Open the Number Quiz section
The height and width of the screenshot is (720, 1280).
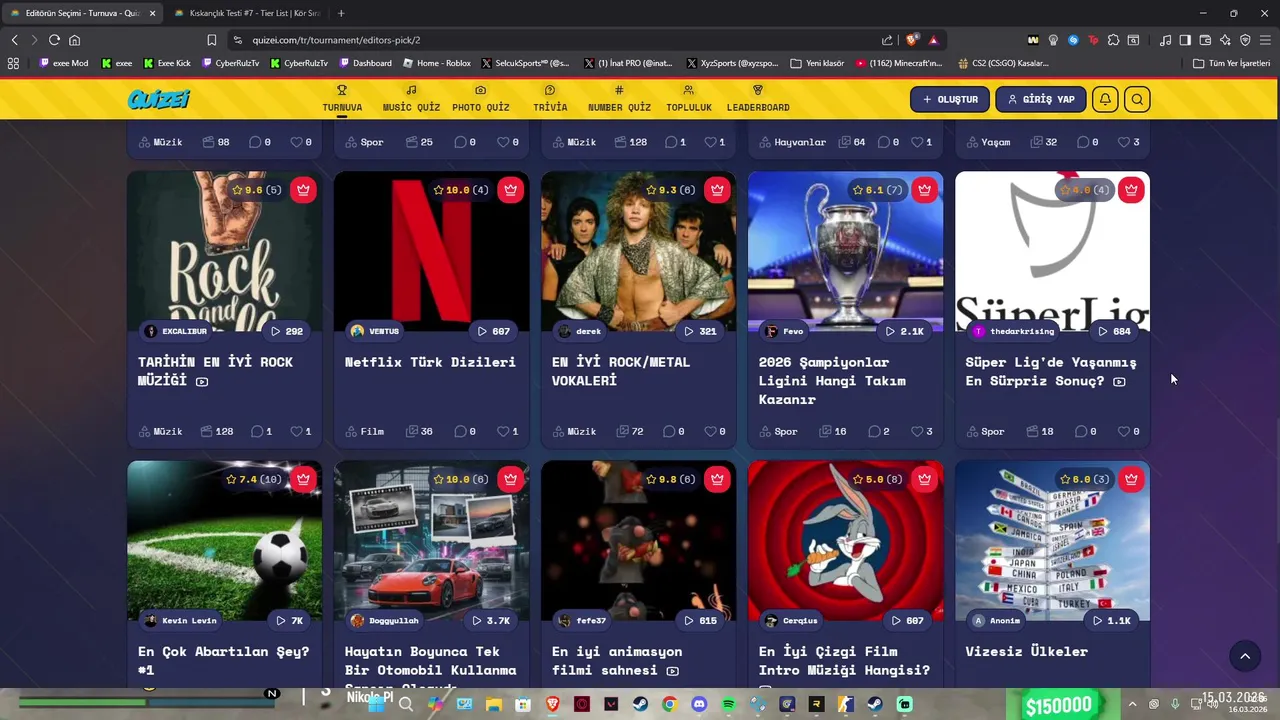coord(619,99)
